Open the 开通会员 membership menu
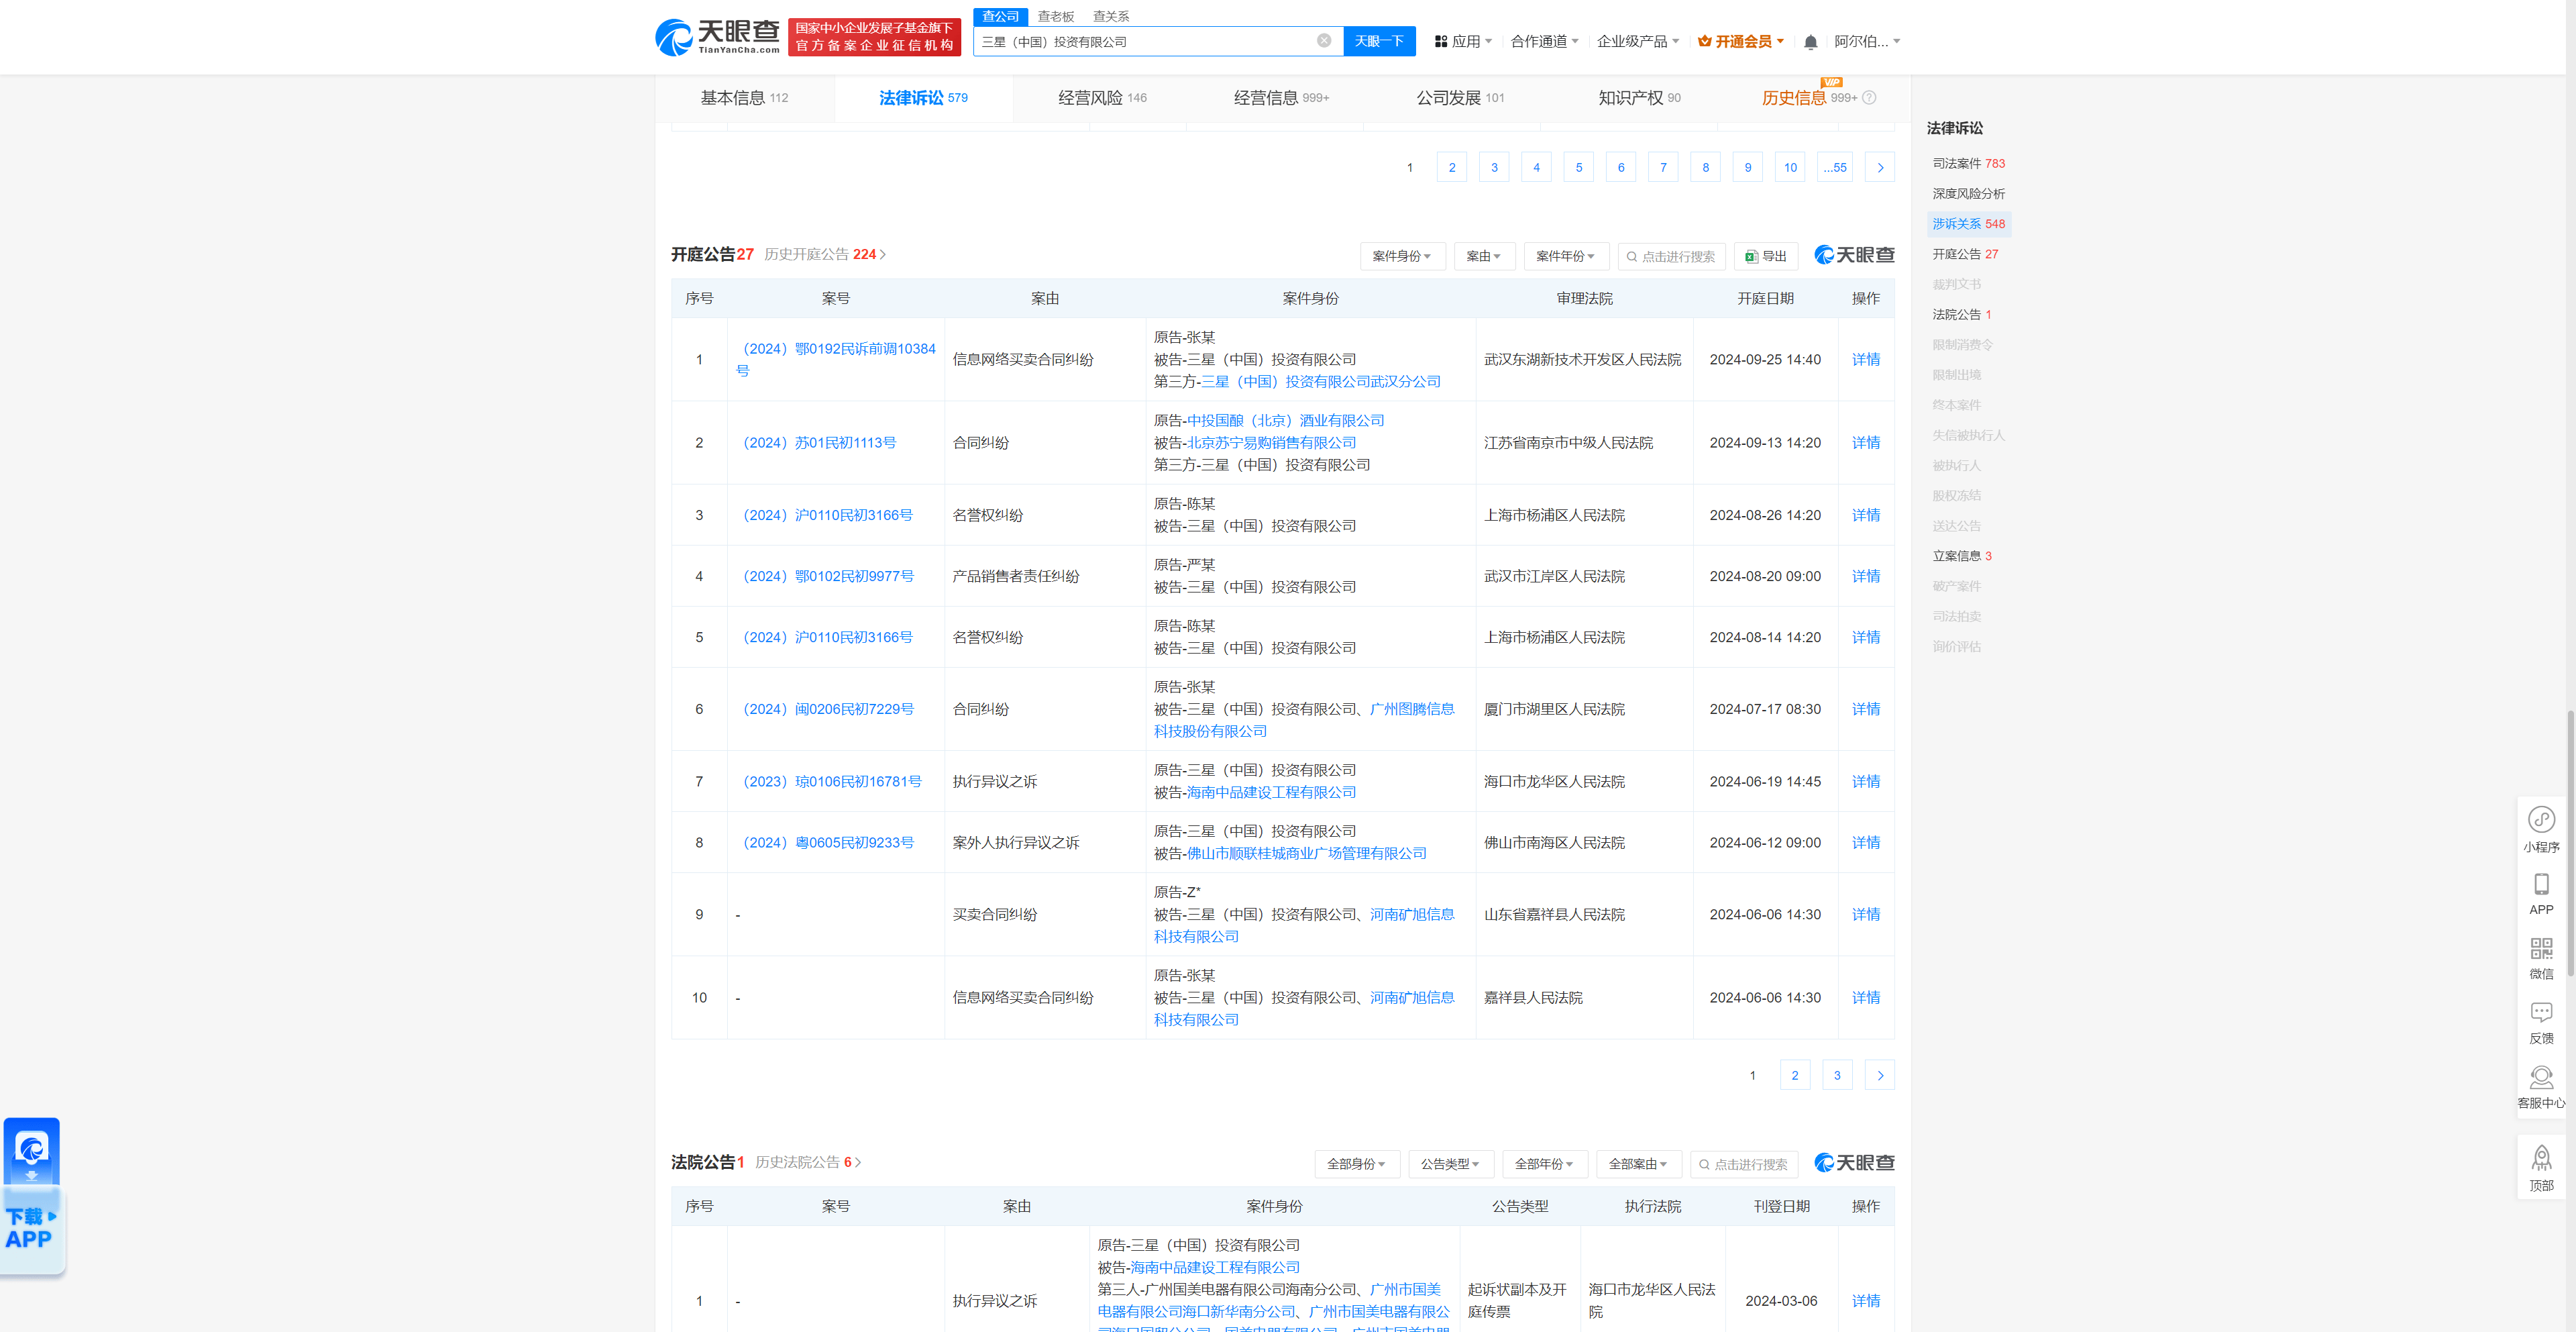The height and width of the screenshot is (1332, 2576). point(1741,41)
